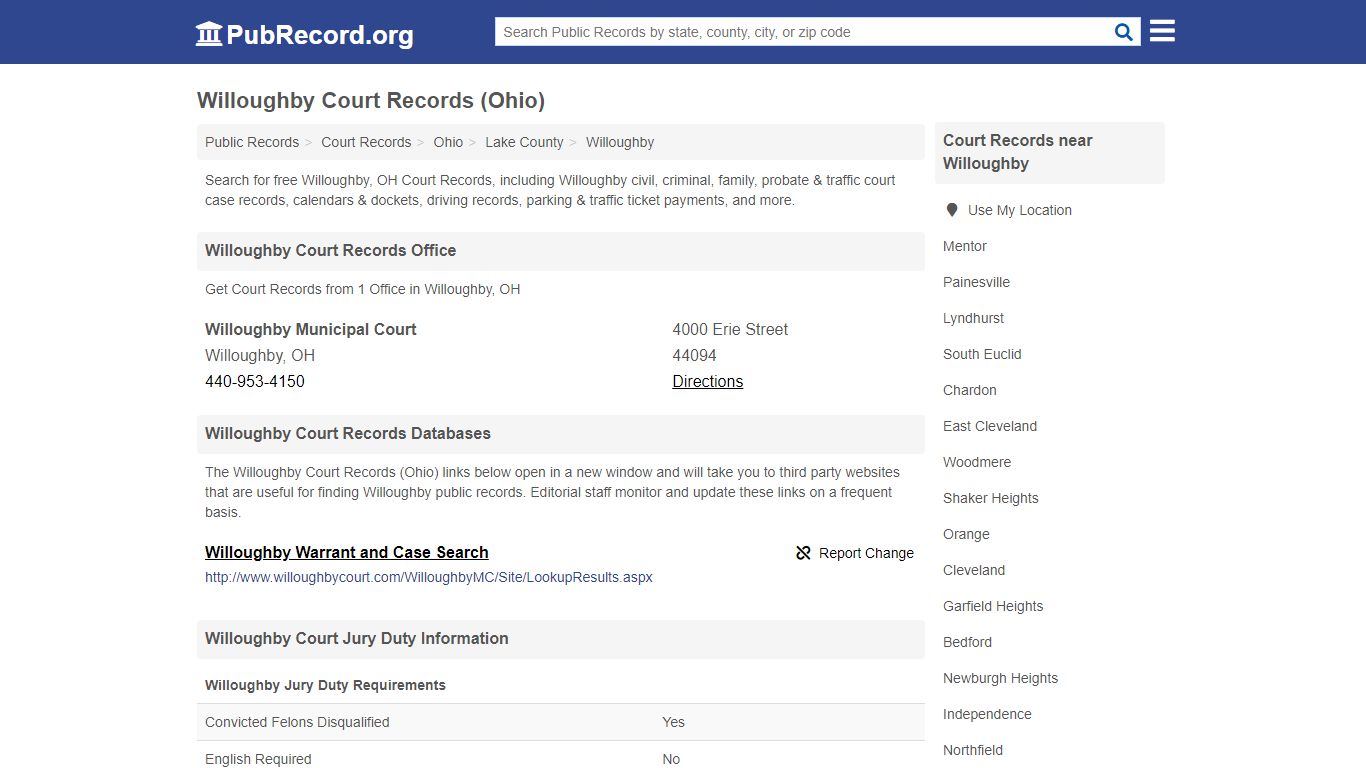Call phone number 440-953-4150
This screenshot has width=1366, height=768.
tap(255, 381)
